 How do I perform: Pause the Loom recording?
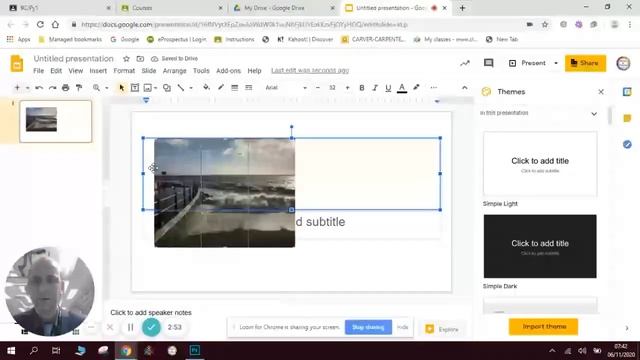[x=130, y=327]
